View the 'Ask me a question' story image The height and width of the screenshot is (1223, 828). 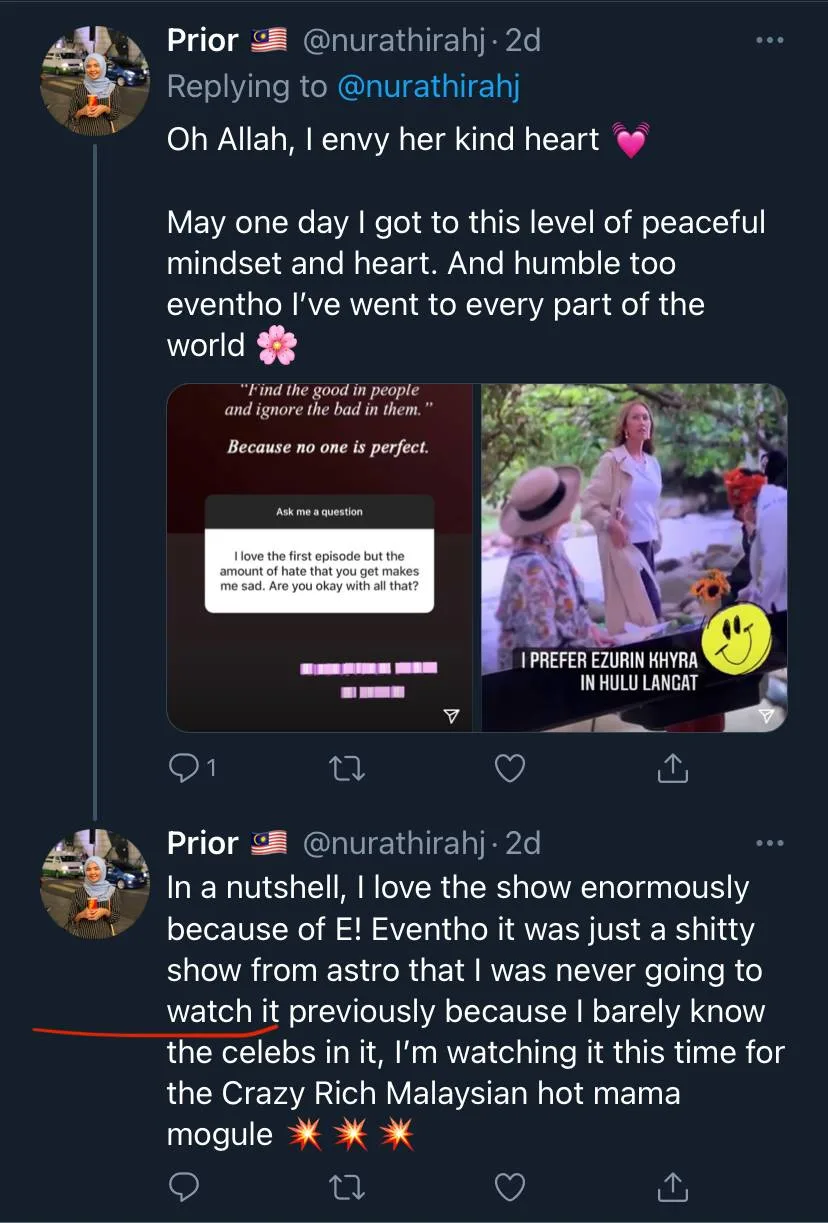(x=322, y=557)
